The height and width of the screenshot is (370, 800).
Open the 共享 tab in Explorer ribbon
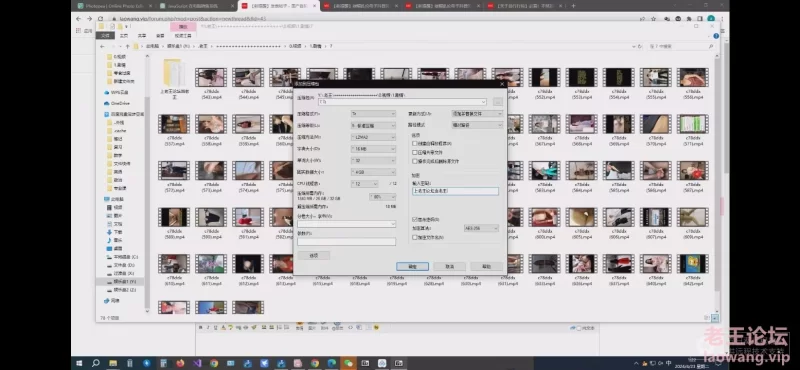pos(142,36)
